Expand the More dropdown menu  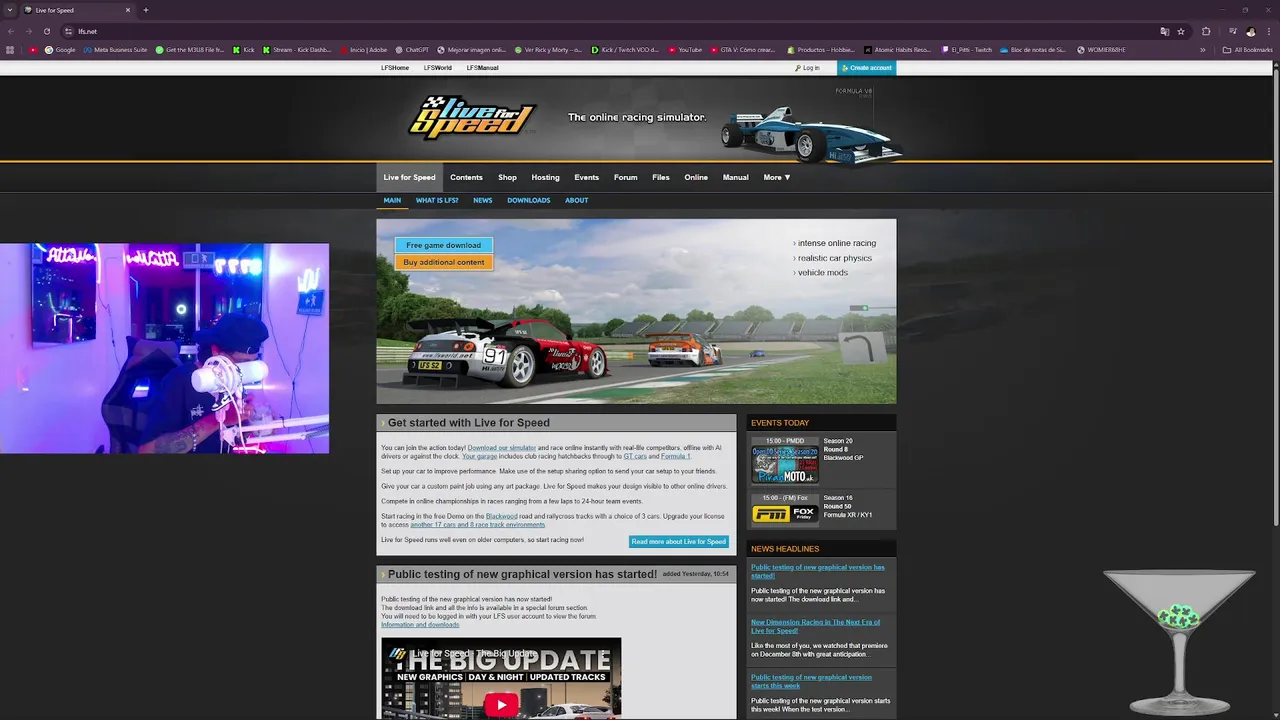tap(777, 177)
